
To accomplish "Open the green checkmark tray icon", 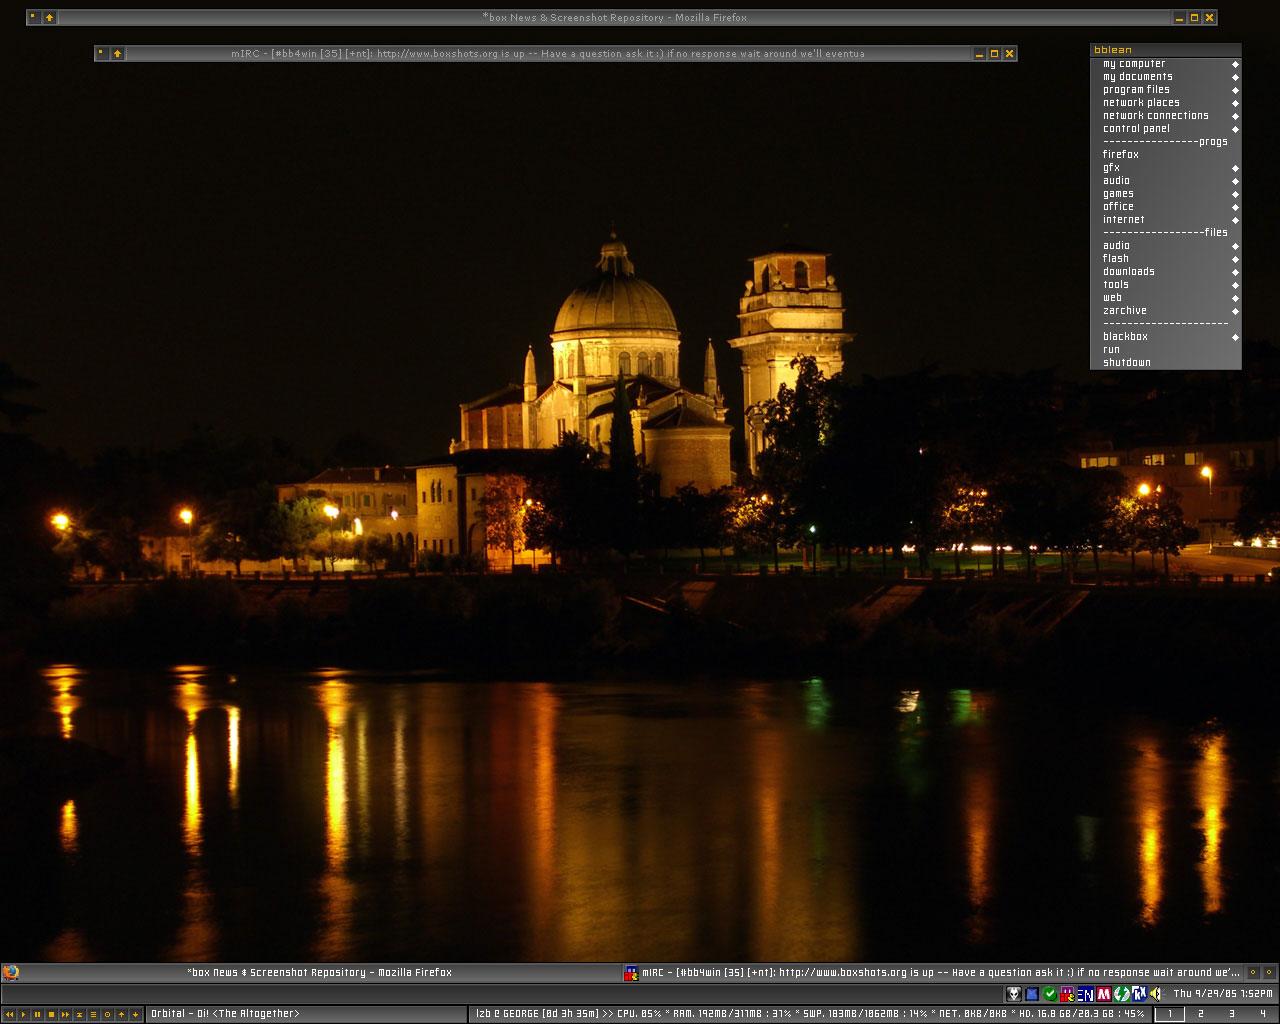I will 1050,994.
